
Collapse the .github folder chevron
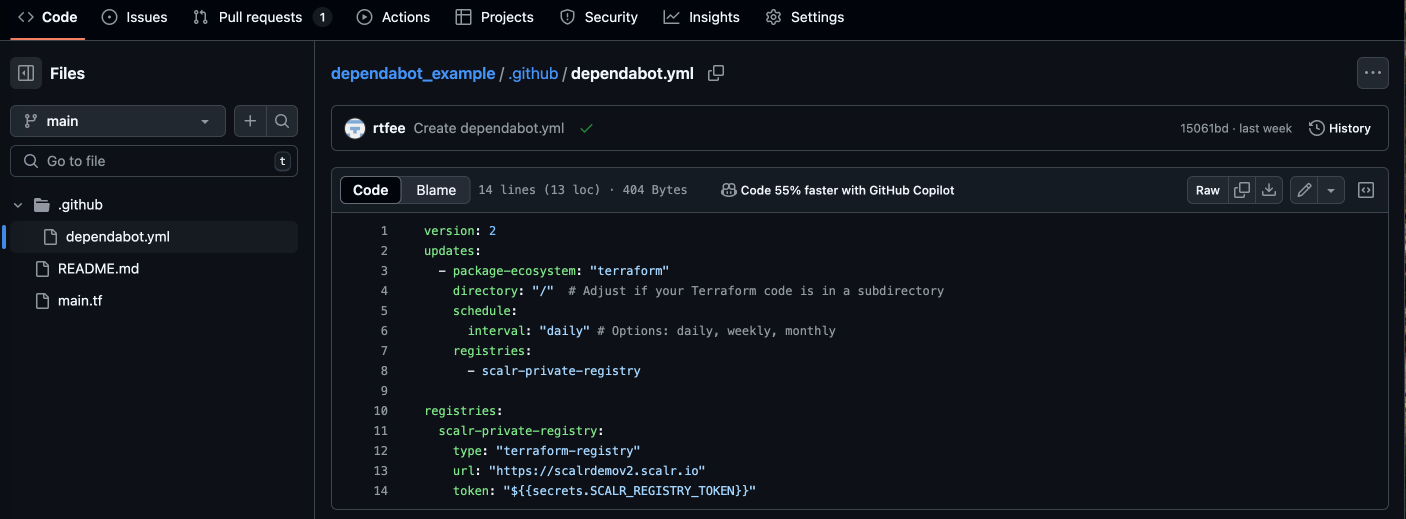(18, 205)
